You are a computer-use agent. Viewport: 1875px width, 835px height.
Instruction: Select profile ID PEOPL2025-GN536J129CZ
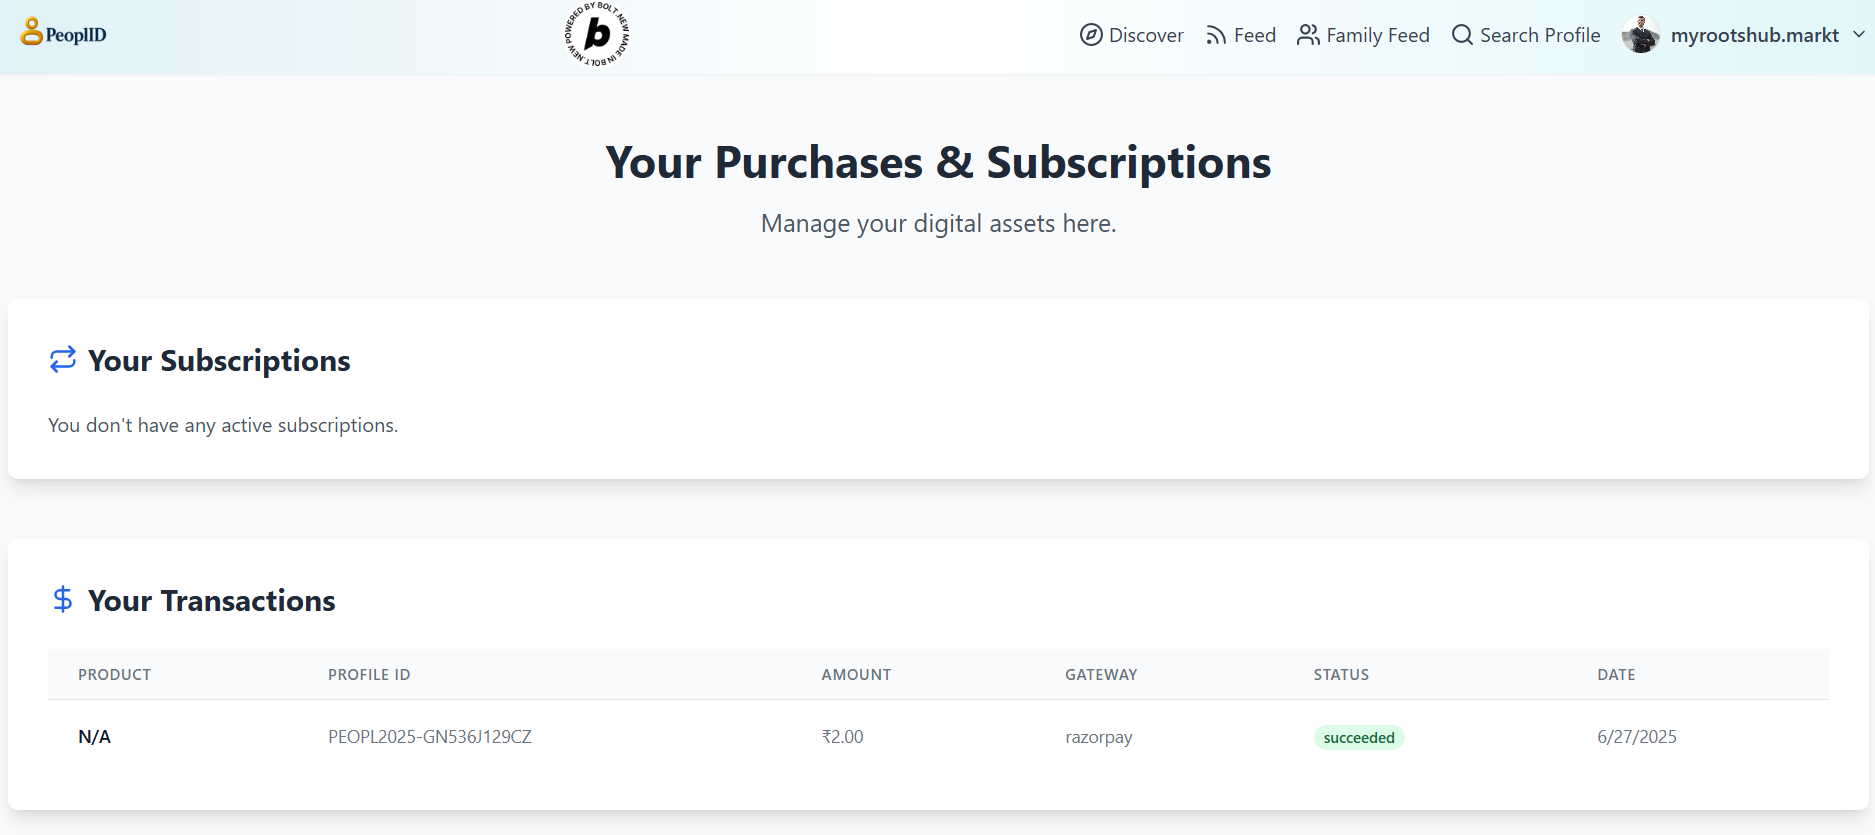[430, 737]
